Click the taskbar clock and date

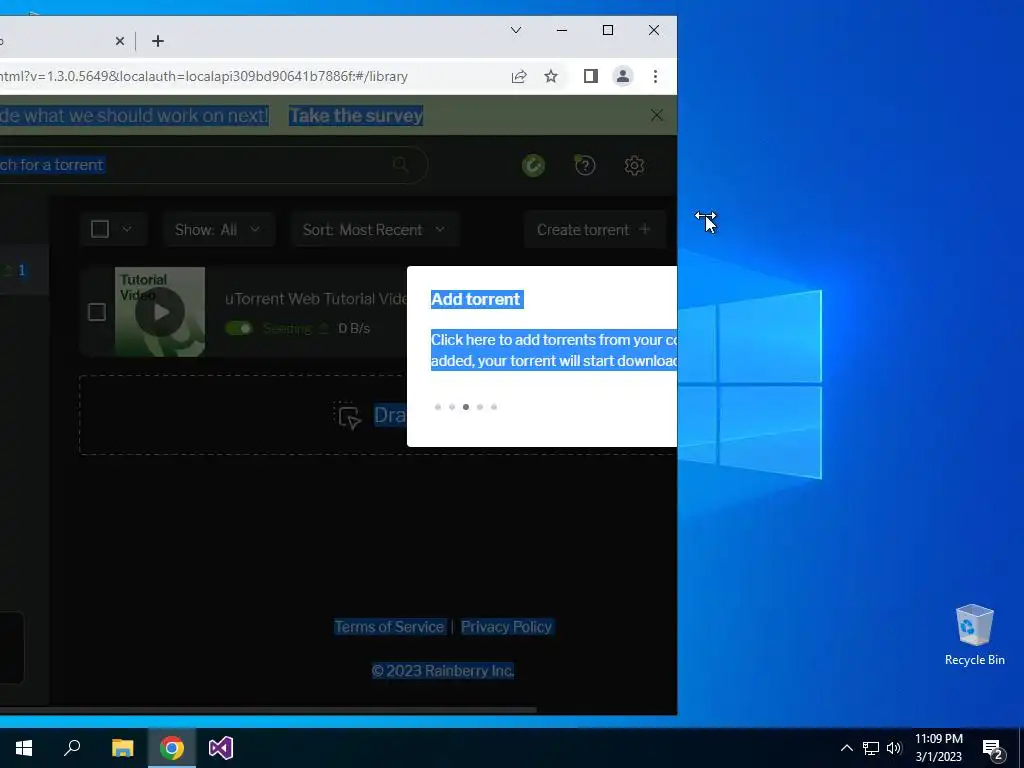938,748
